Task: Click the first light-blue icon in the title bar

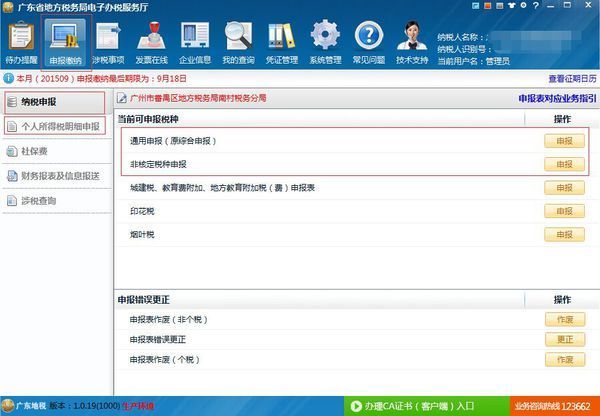Action: [476, 6]
